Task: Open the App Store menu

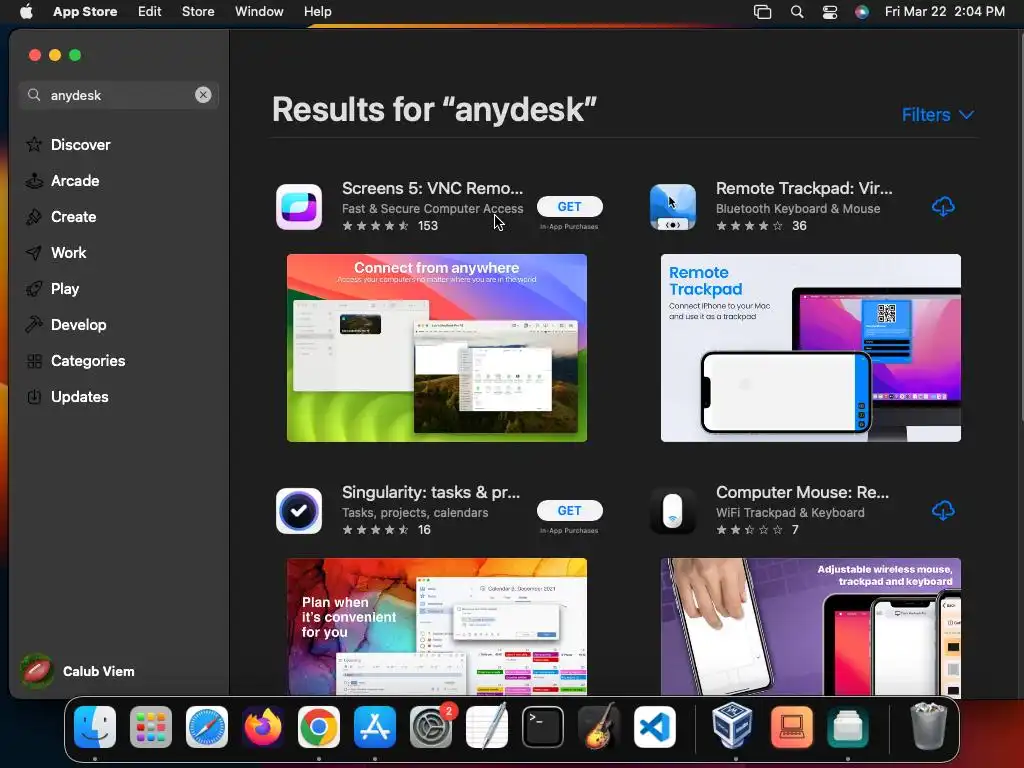Action: tap(85, 12)
